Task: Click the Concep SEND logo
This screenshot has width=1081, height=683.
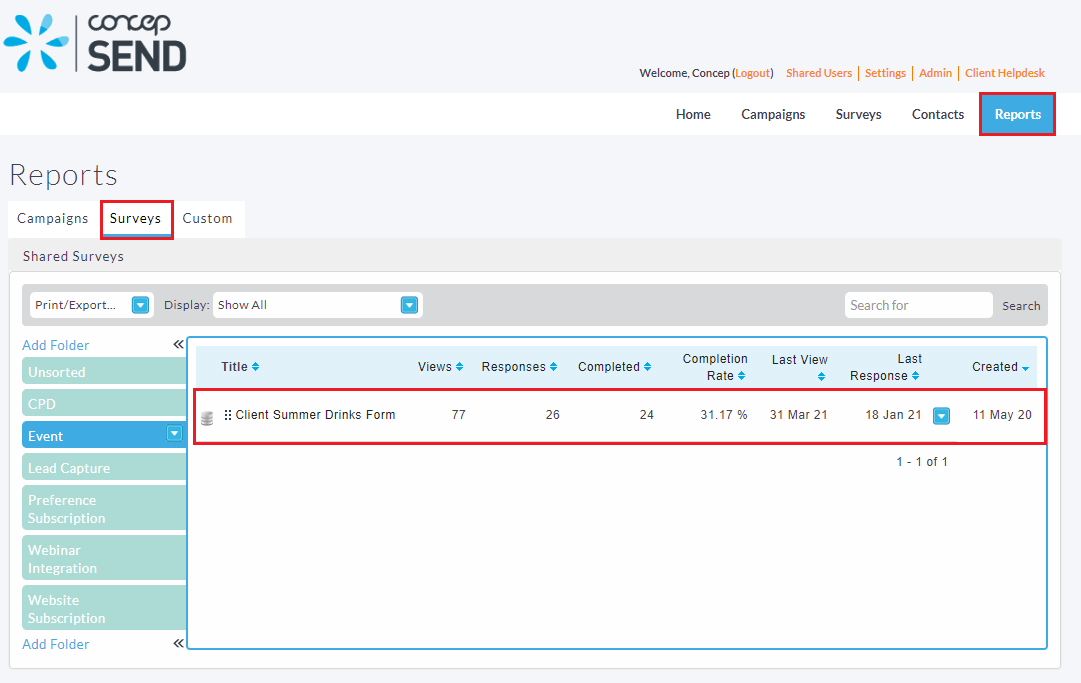Action: pos(95,43)
